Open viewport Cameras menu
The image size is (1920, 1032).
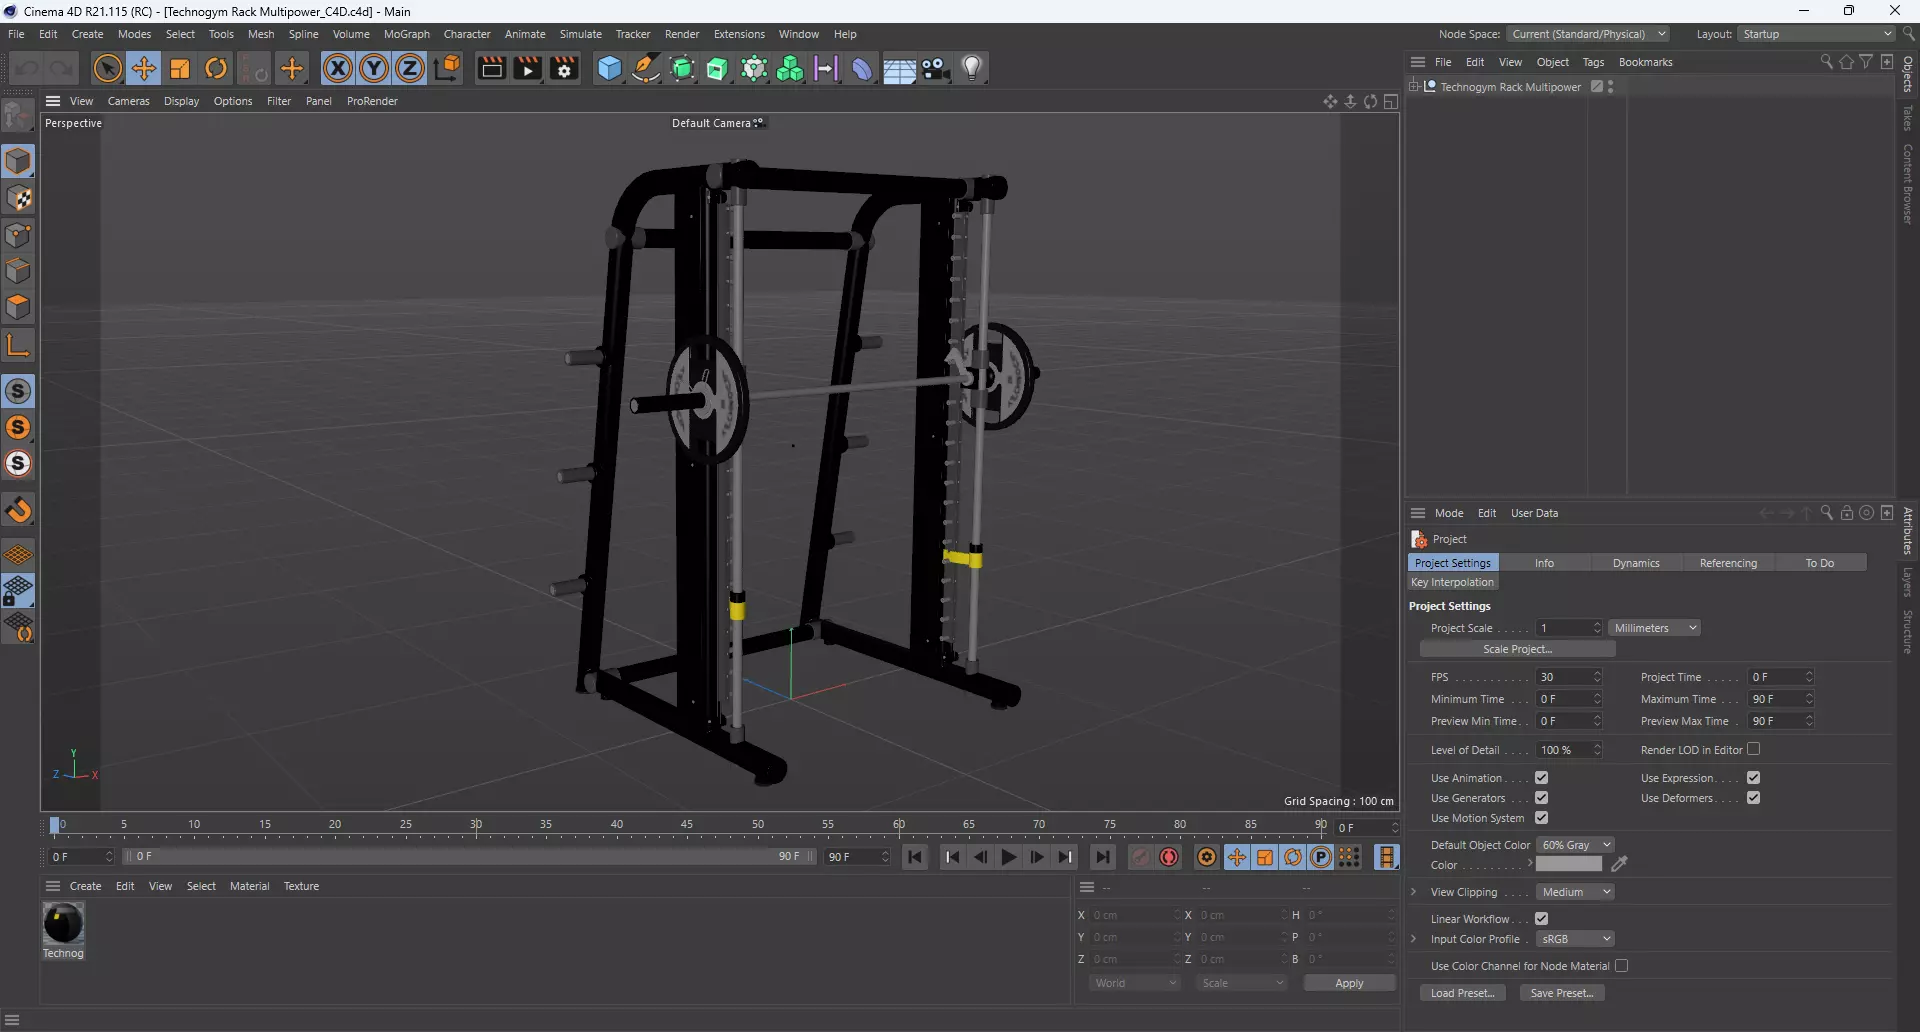(x=128, y=101)
